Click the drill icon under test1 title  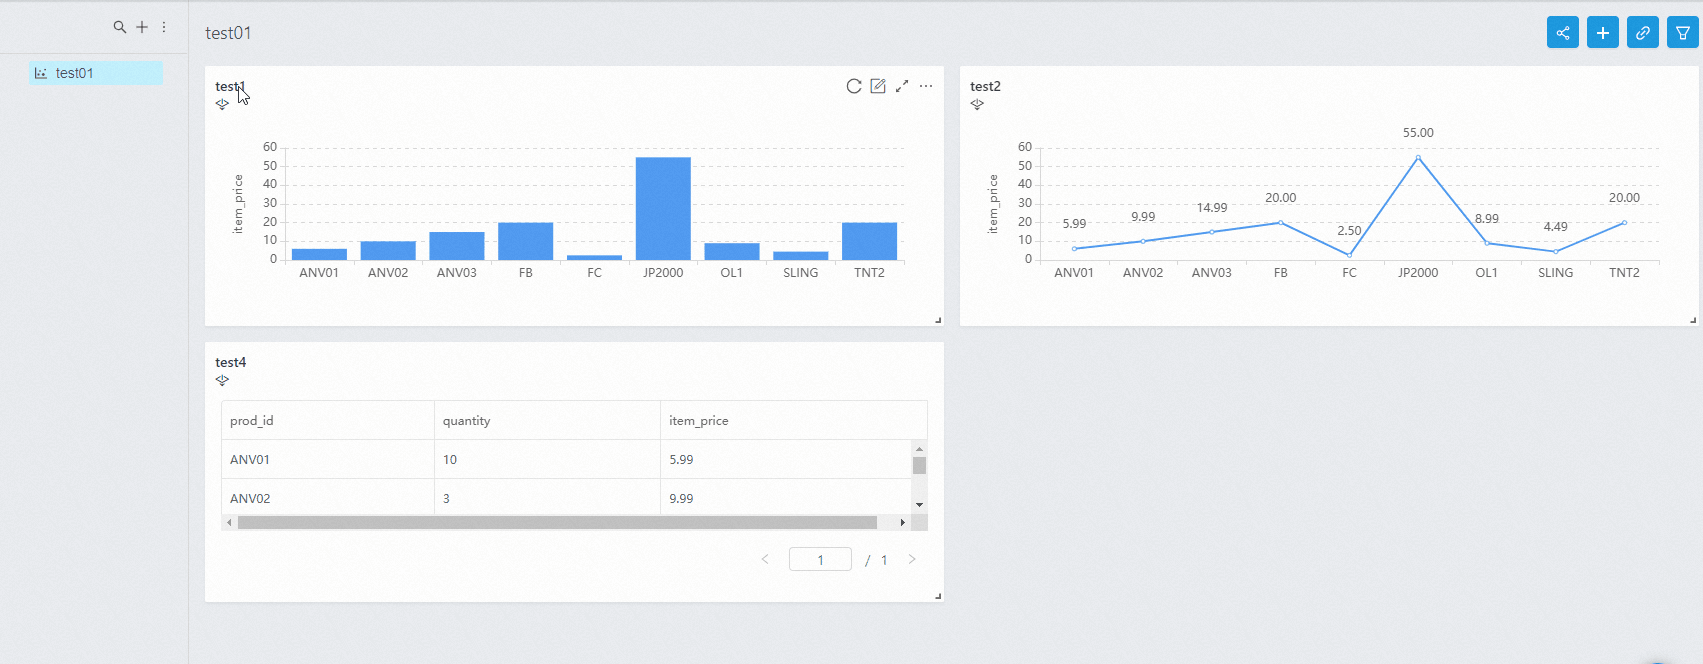(222, 104)
